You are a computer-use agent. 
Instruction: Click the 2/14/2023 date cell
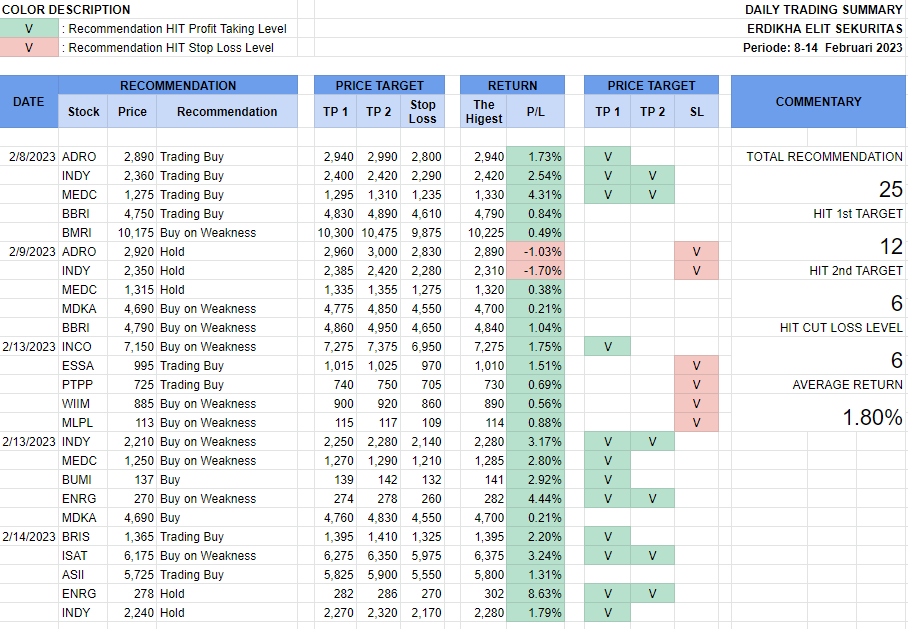click(x=29, y=537)
